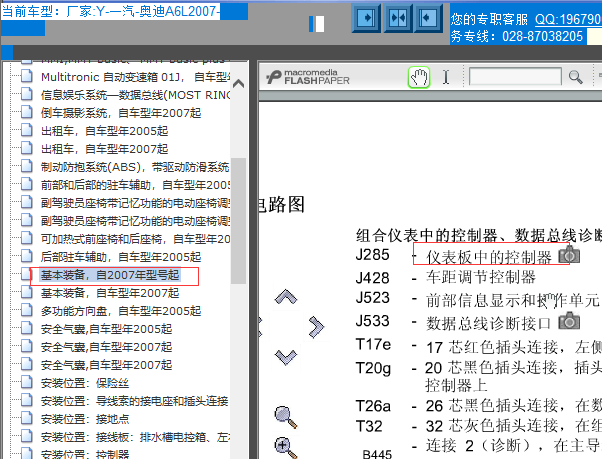The width and height of the screenshot is (602, 459).
Task: Select the FlashPaper text selection cursor tool
Action: point(446,77)
